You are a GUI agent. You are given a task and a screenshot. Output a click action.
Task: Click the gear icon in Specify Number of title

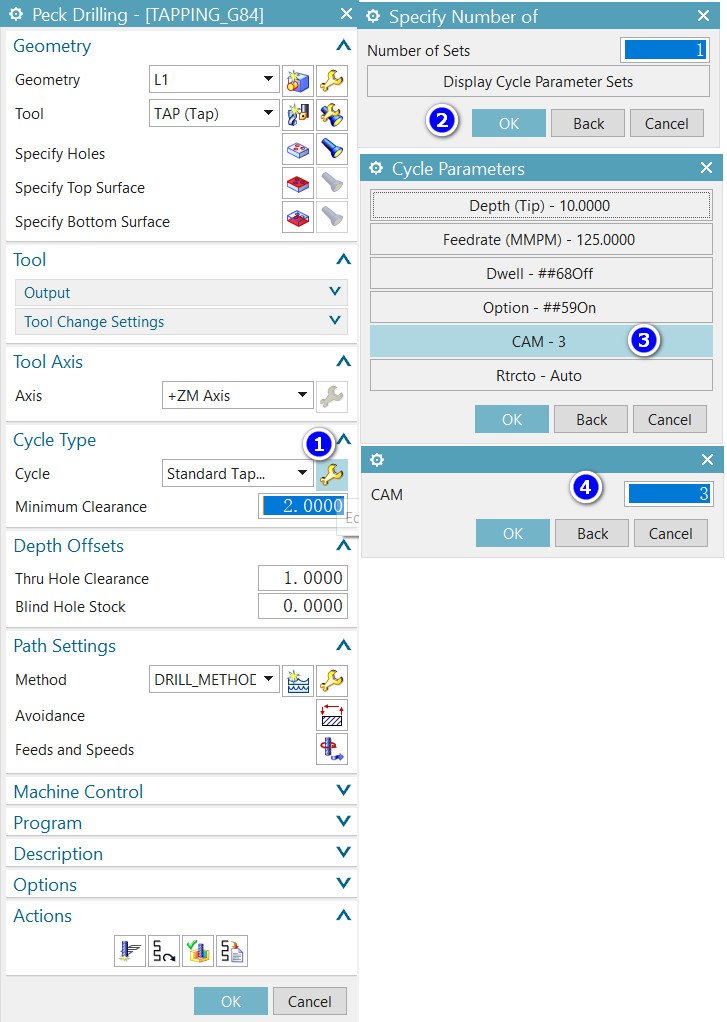(x=374, y=16)
